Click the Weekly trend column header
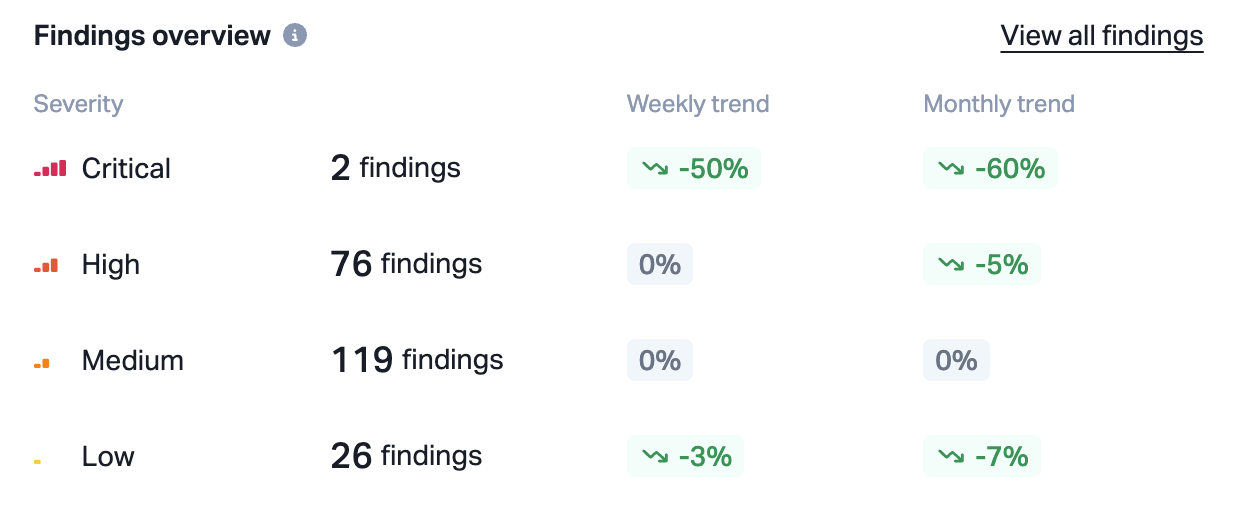Viewport: 1240px width, 518px height. [x=698, y=104]
